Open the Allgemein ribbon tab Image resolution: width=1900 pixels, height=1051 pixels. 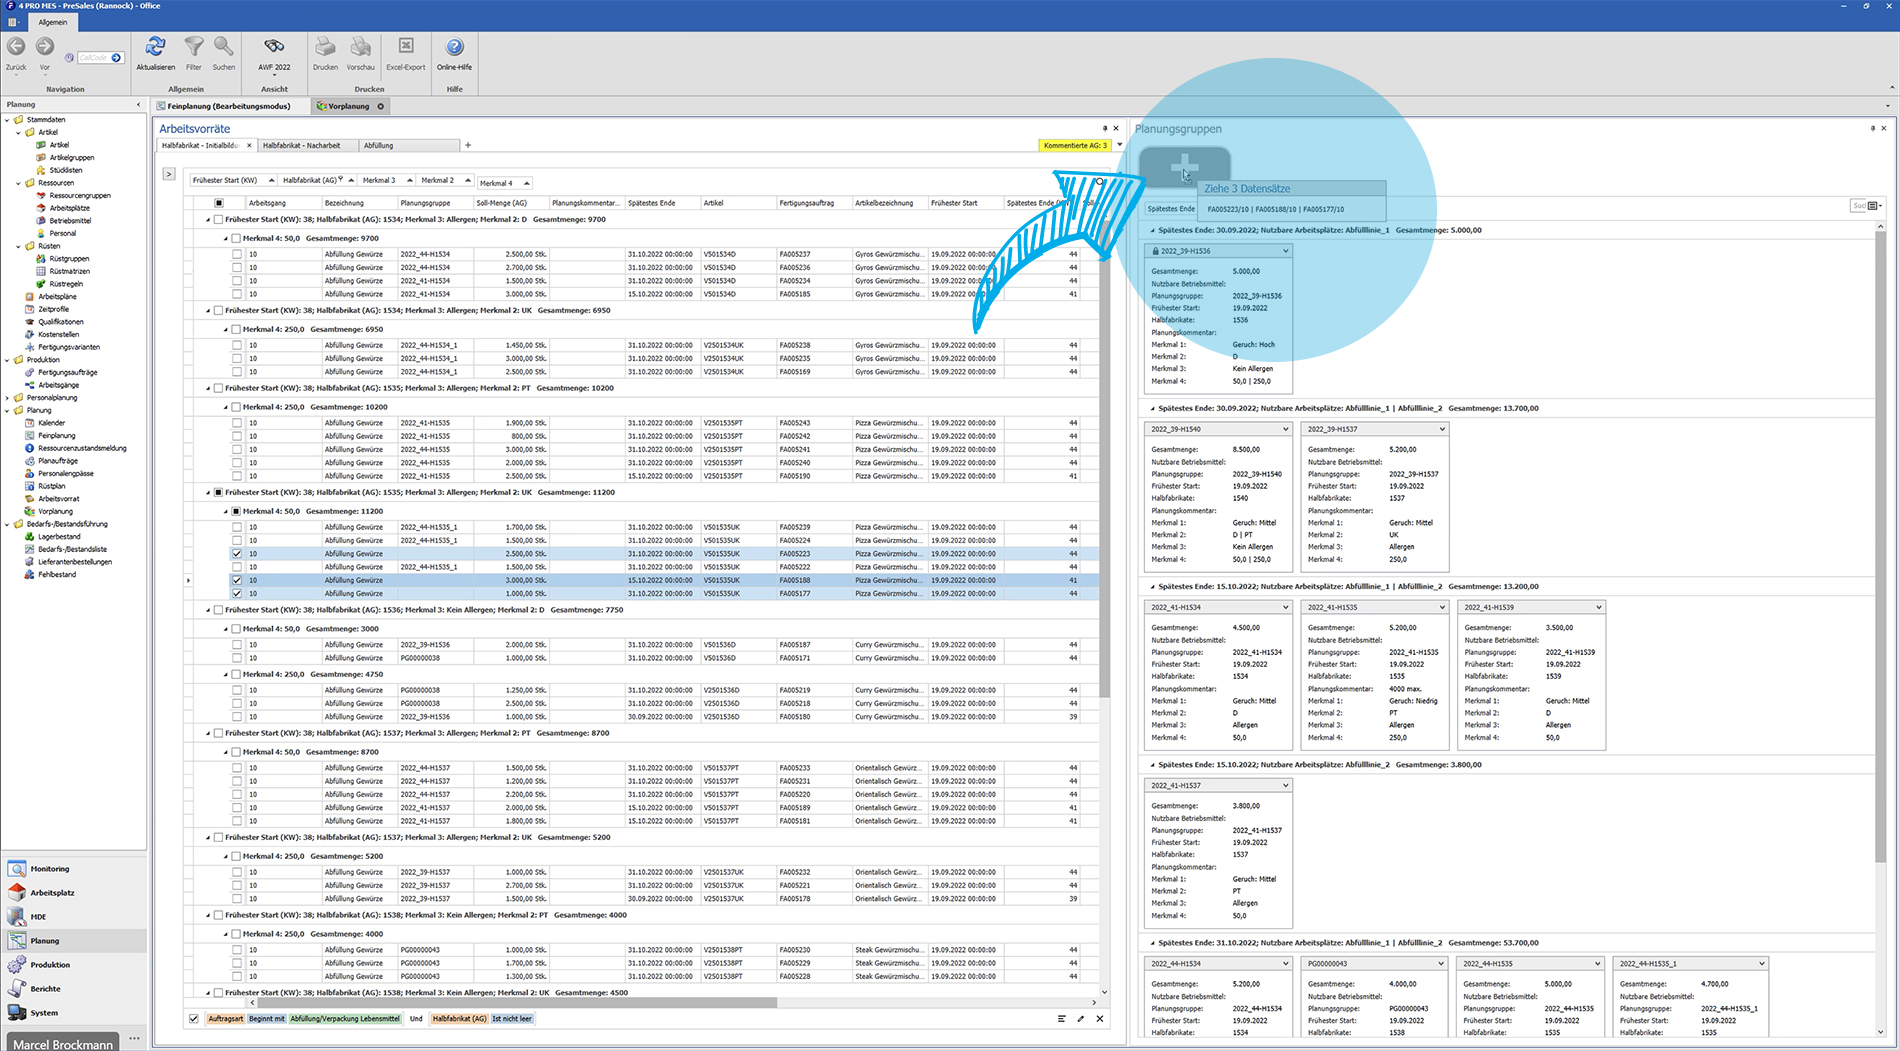(53, 22)
